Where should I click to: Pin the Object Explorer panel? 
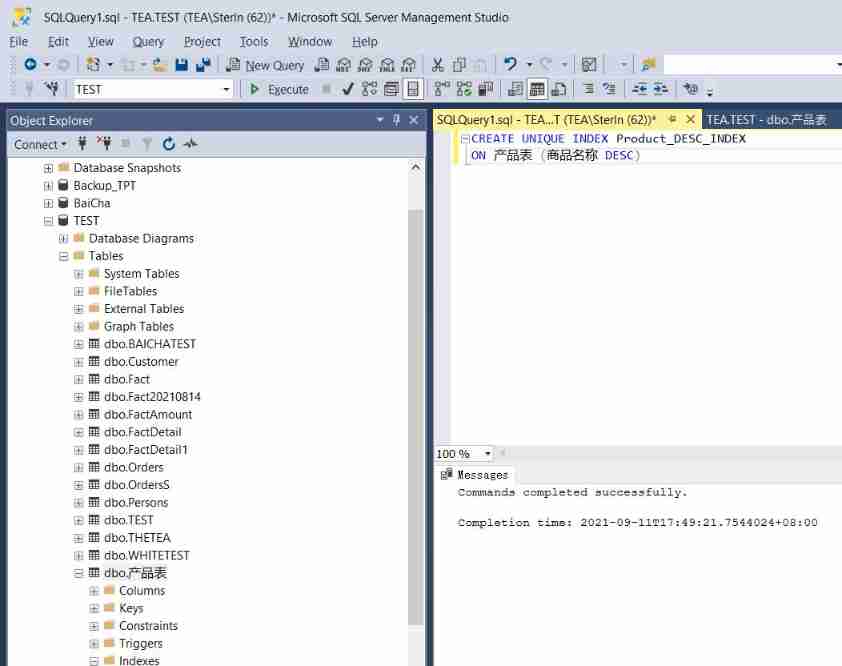point(396,120)
